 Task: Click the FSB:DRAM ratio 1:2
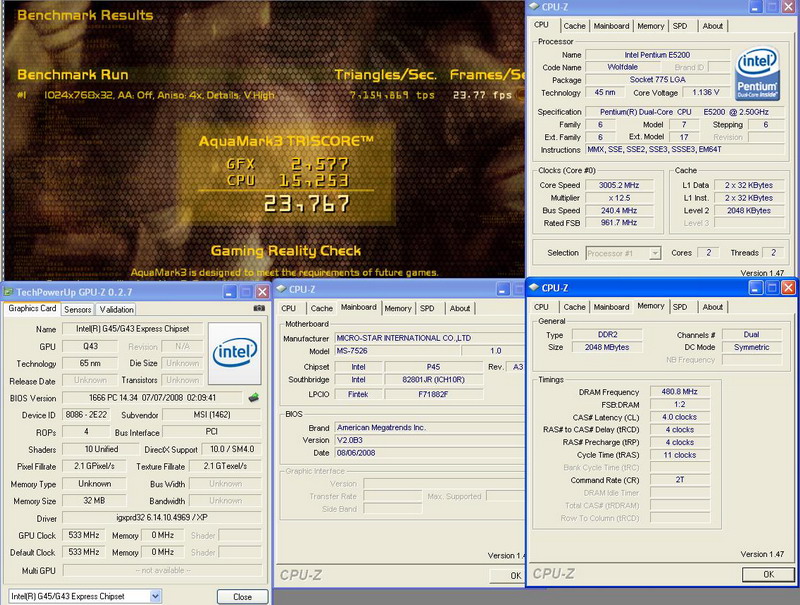point(679,405)
